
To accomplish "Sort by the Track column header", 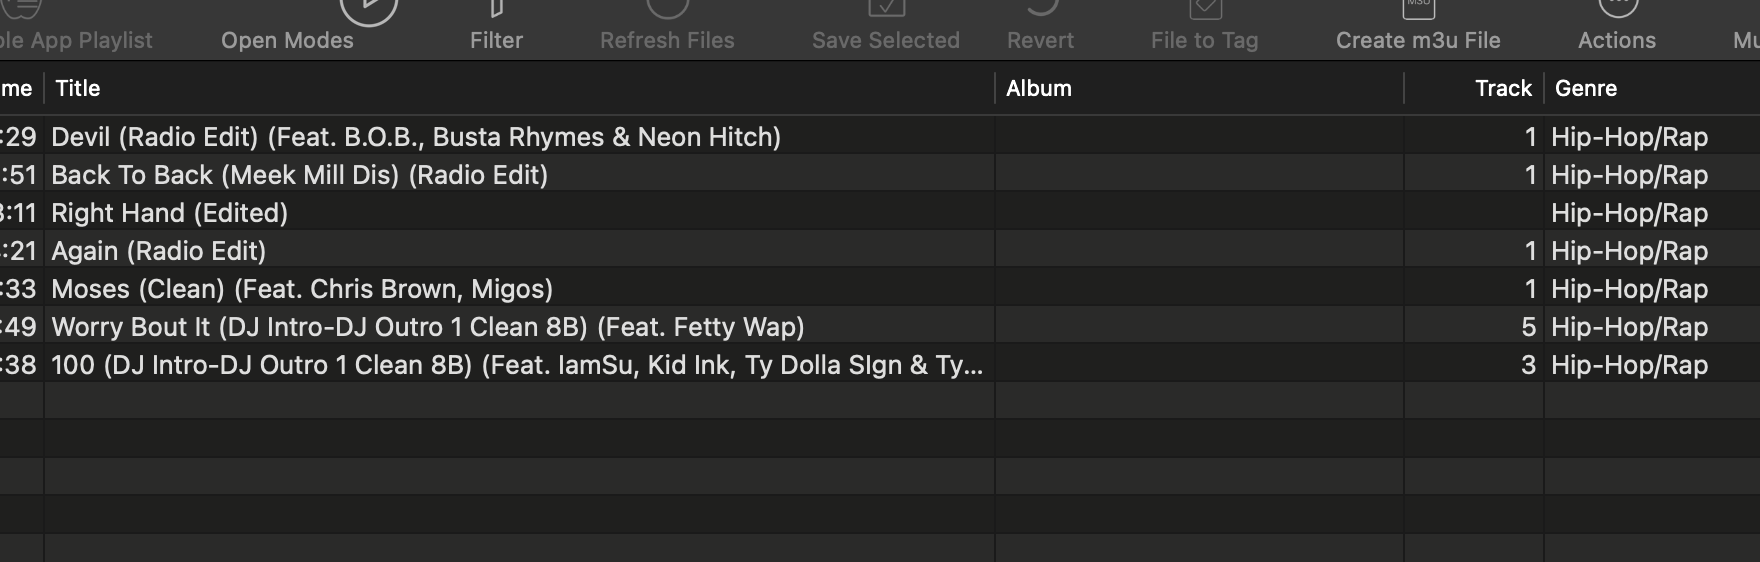I will [1502, 88].
